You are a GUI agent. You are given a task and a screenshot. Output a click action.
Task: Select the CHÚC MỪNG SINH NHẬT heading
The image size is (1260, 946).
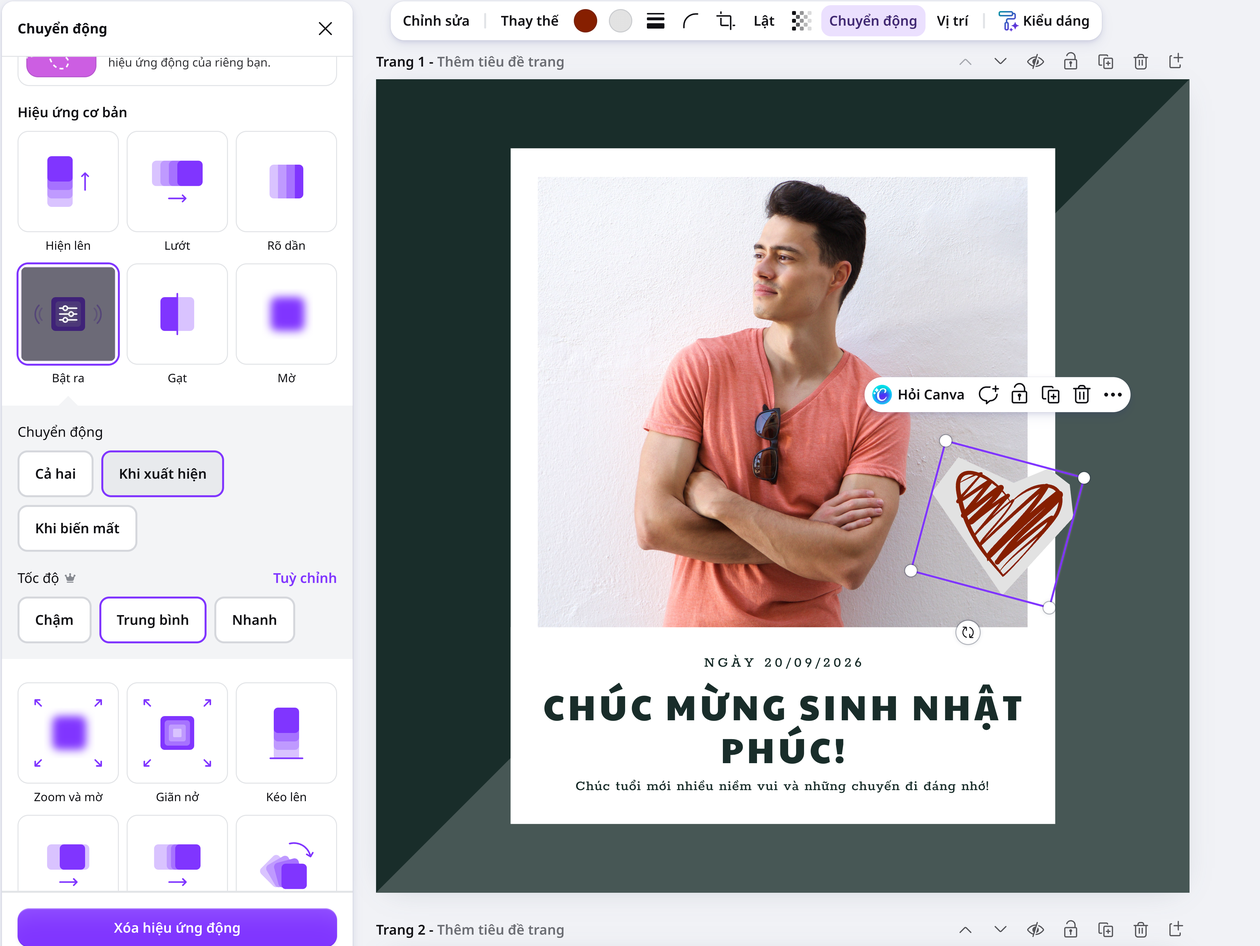pyautogui.click(x=783, y=728)
